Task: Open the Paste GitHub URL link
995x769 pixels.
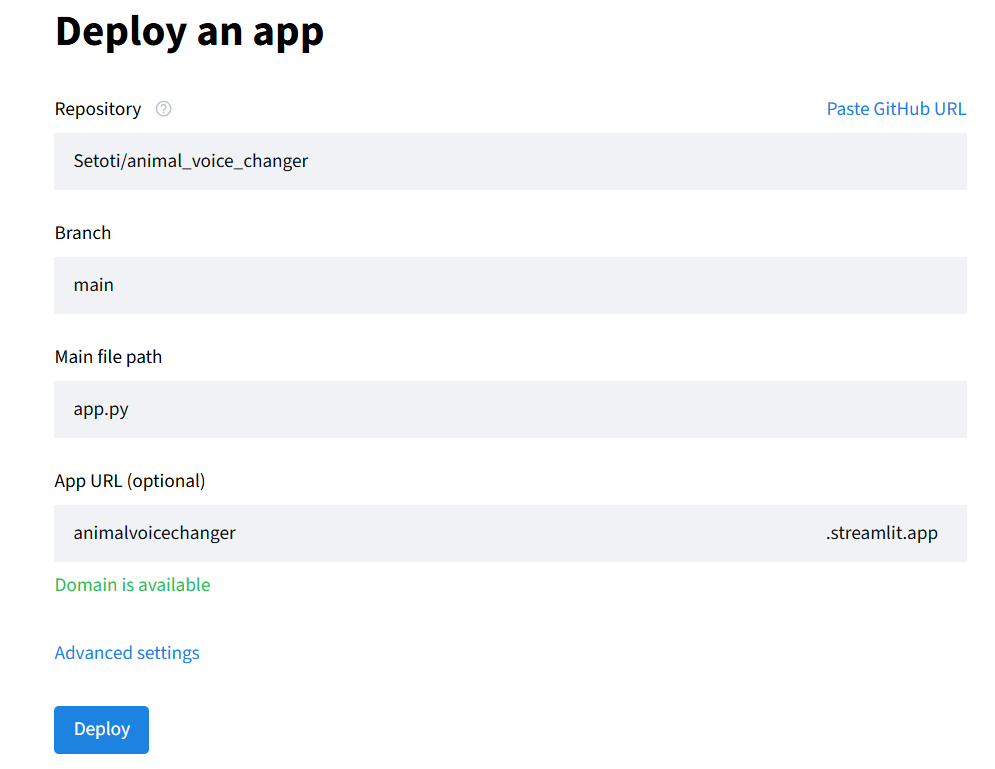Action: pos(896,109)
